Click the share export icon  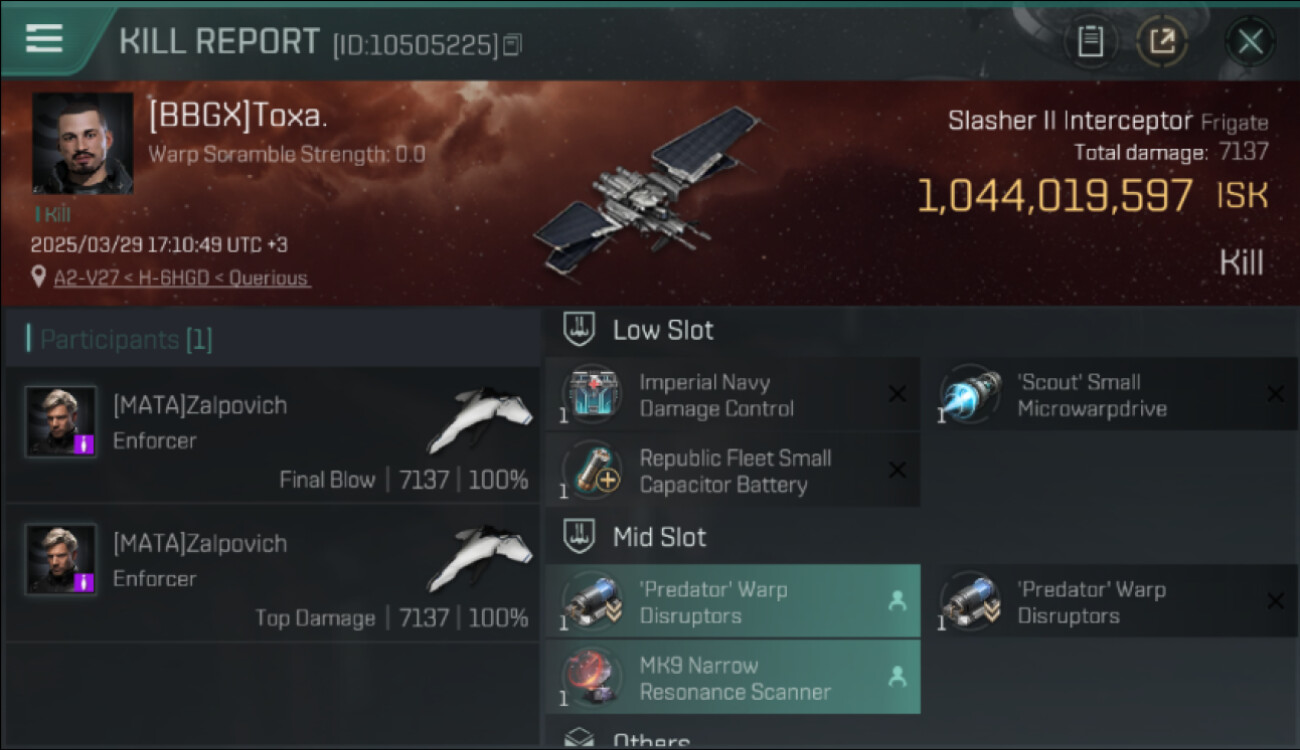coord(1162,42)
